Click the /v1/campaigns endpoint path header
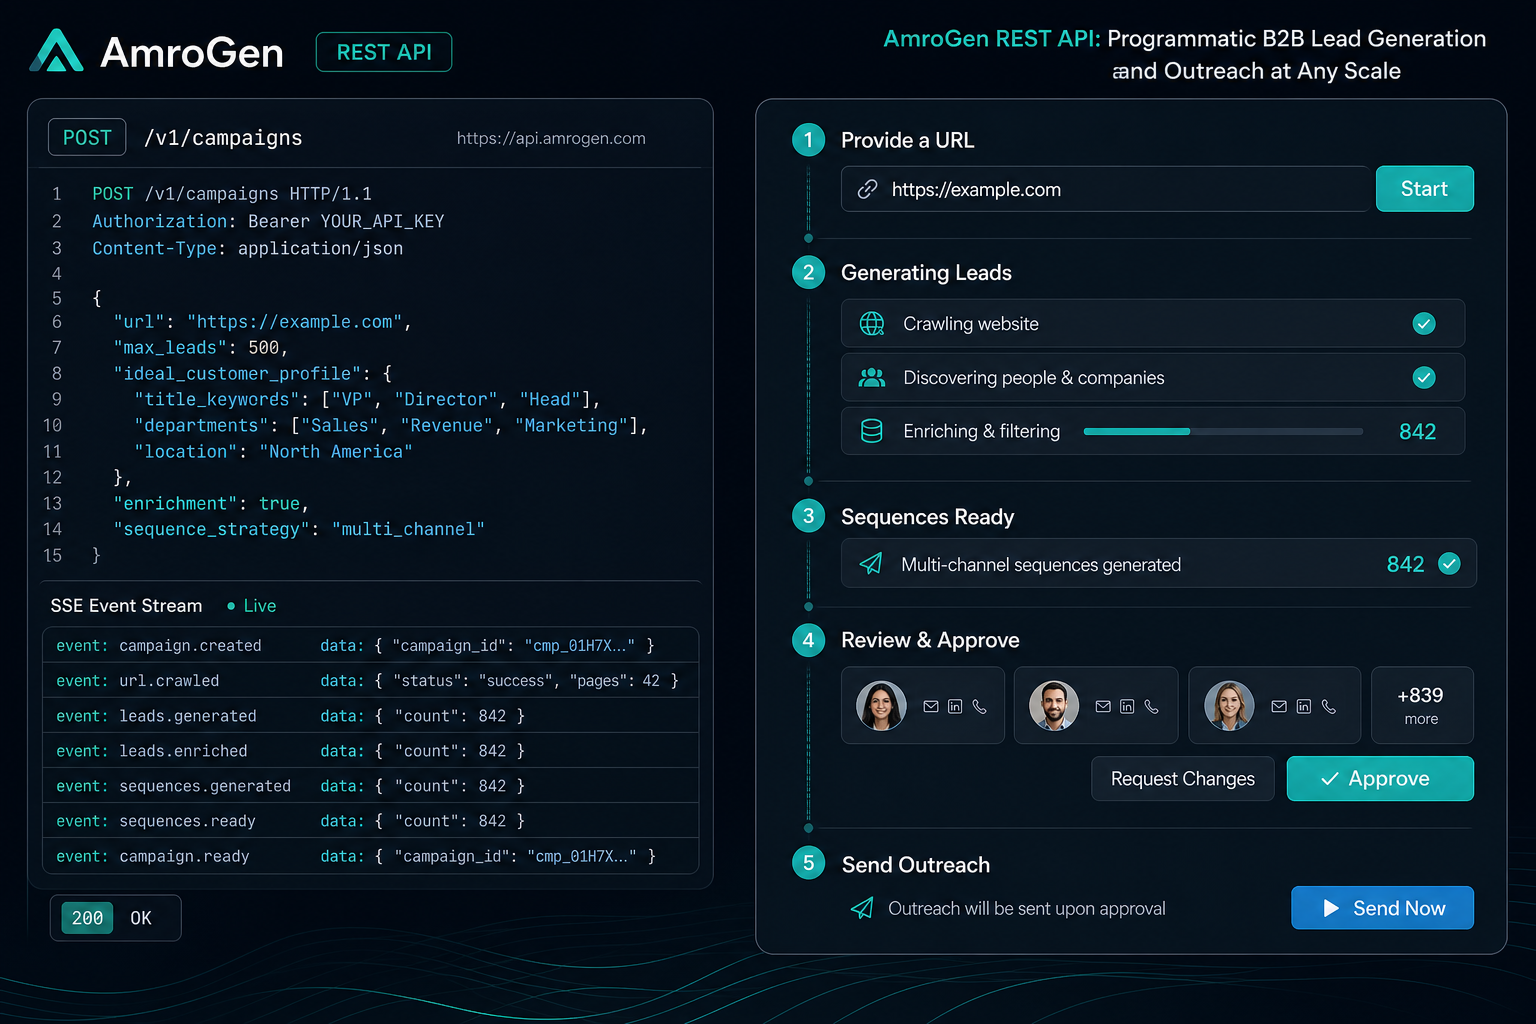 tap(223, 138)
